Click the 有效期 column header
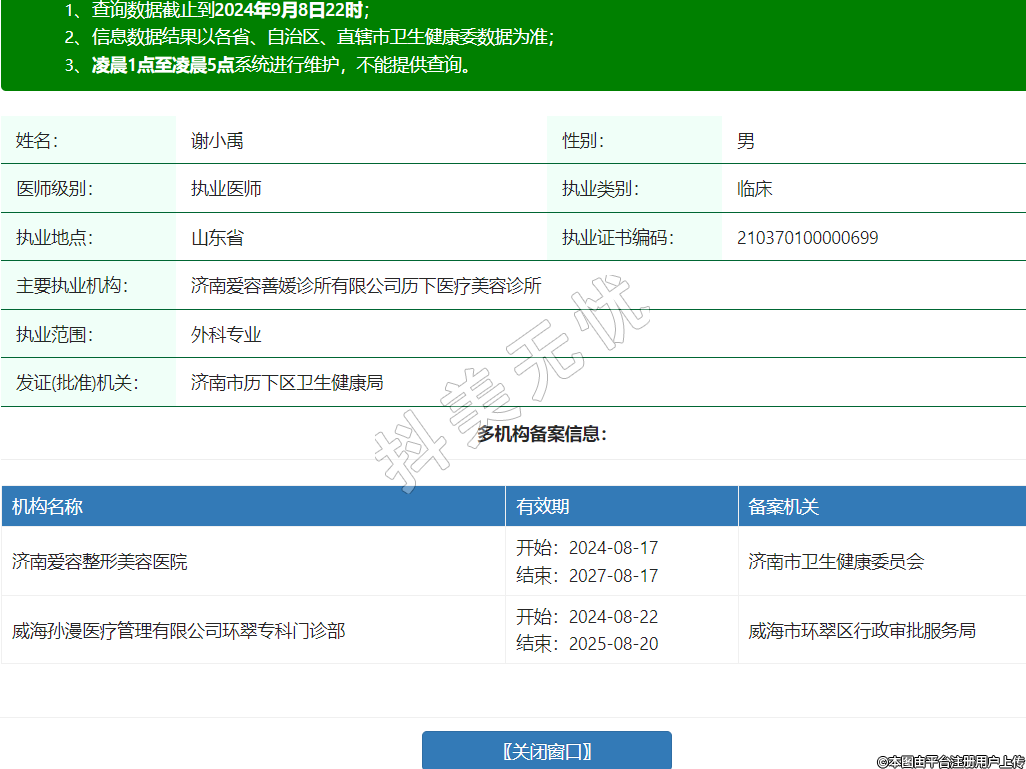 click(x=543, y=507)
